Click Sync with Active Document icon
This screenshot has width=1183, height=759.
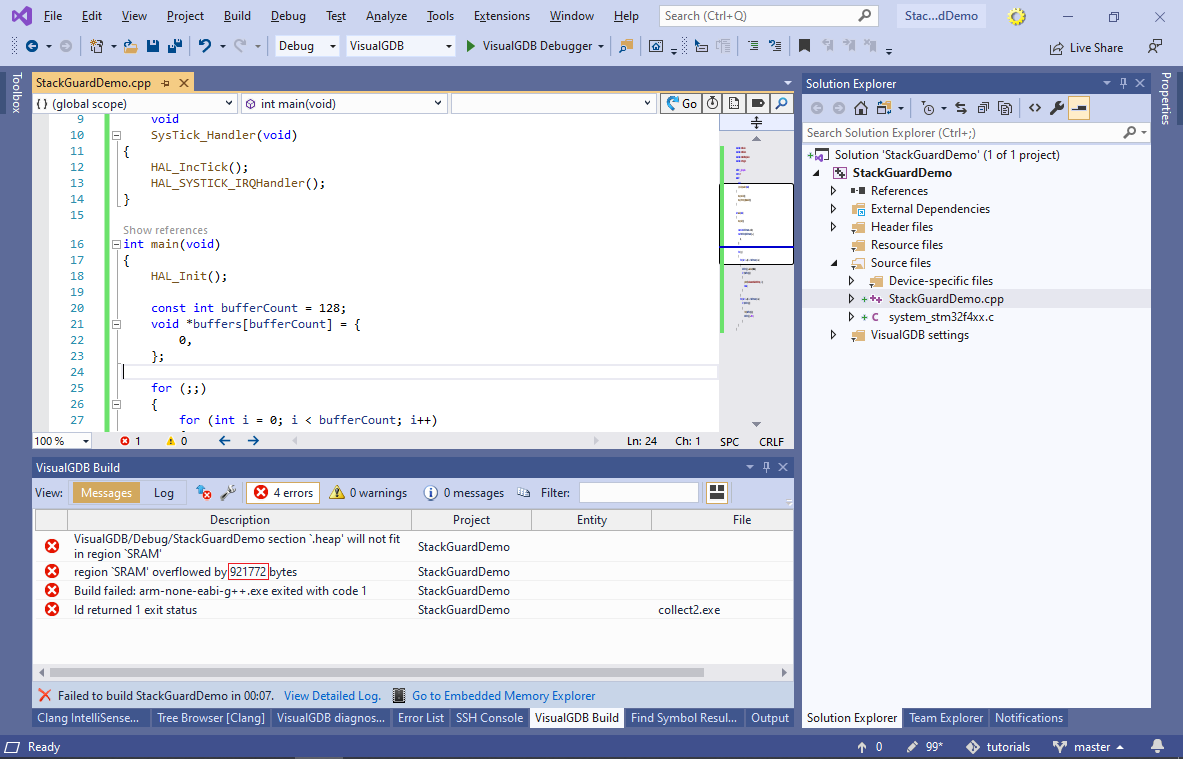(x=961, y=109)
